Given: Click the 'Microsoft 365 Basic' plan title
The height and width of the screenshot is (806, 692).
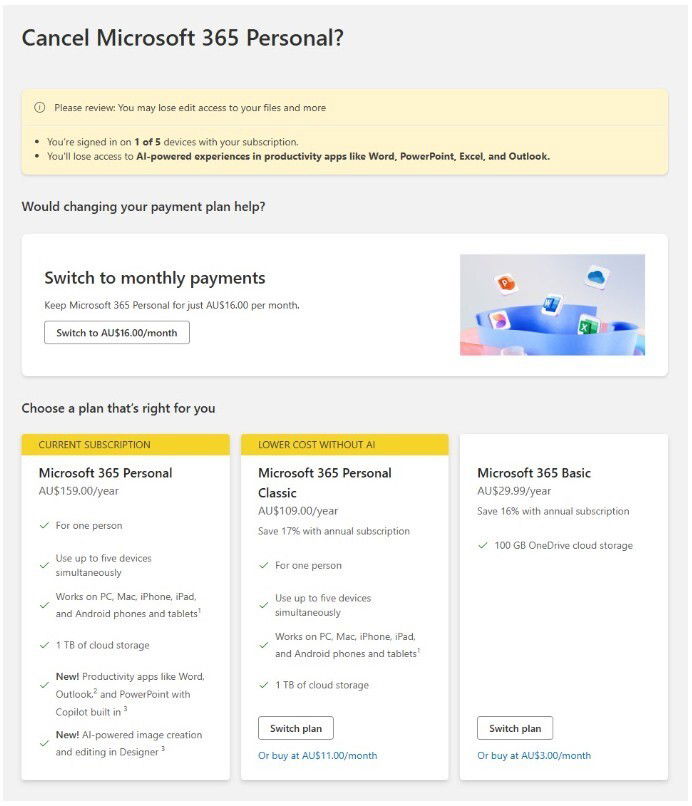Looking at the screenshot, I should tap(533, 473).
